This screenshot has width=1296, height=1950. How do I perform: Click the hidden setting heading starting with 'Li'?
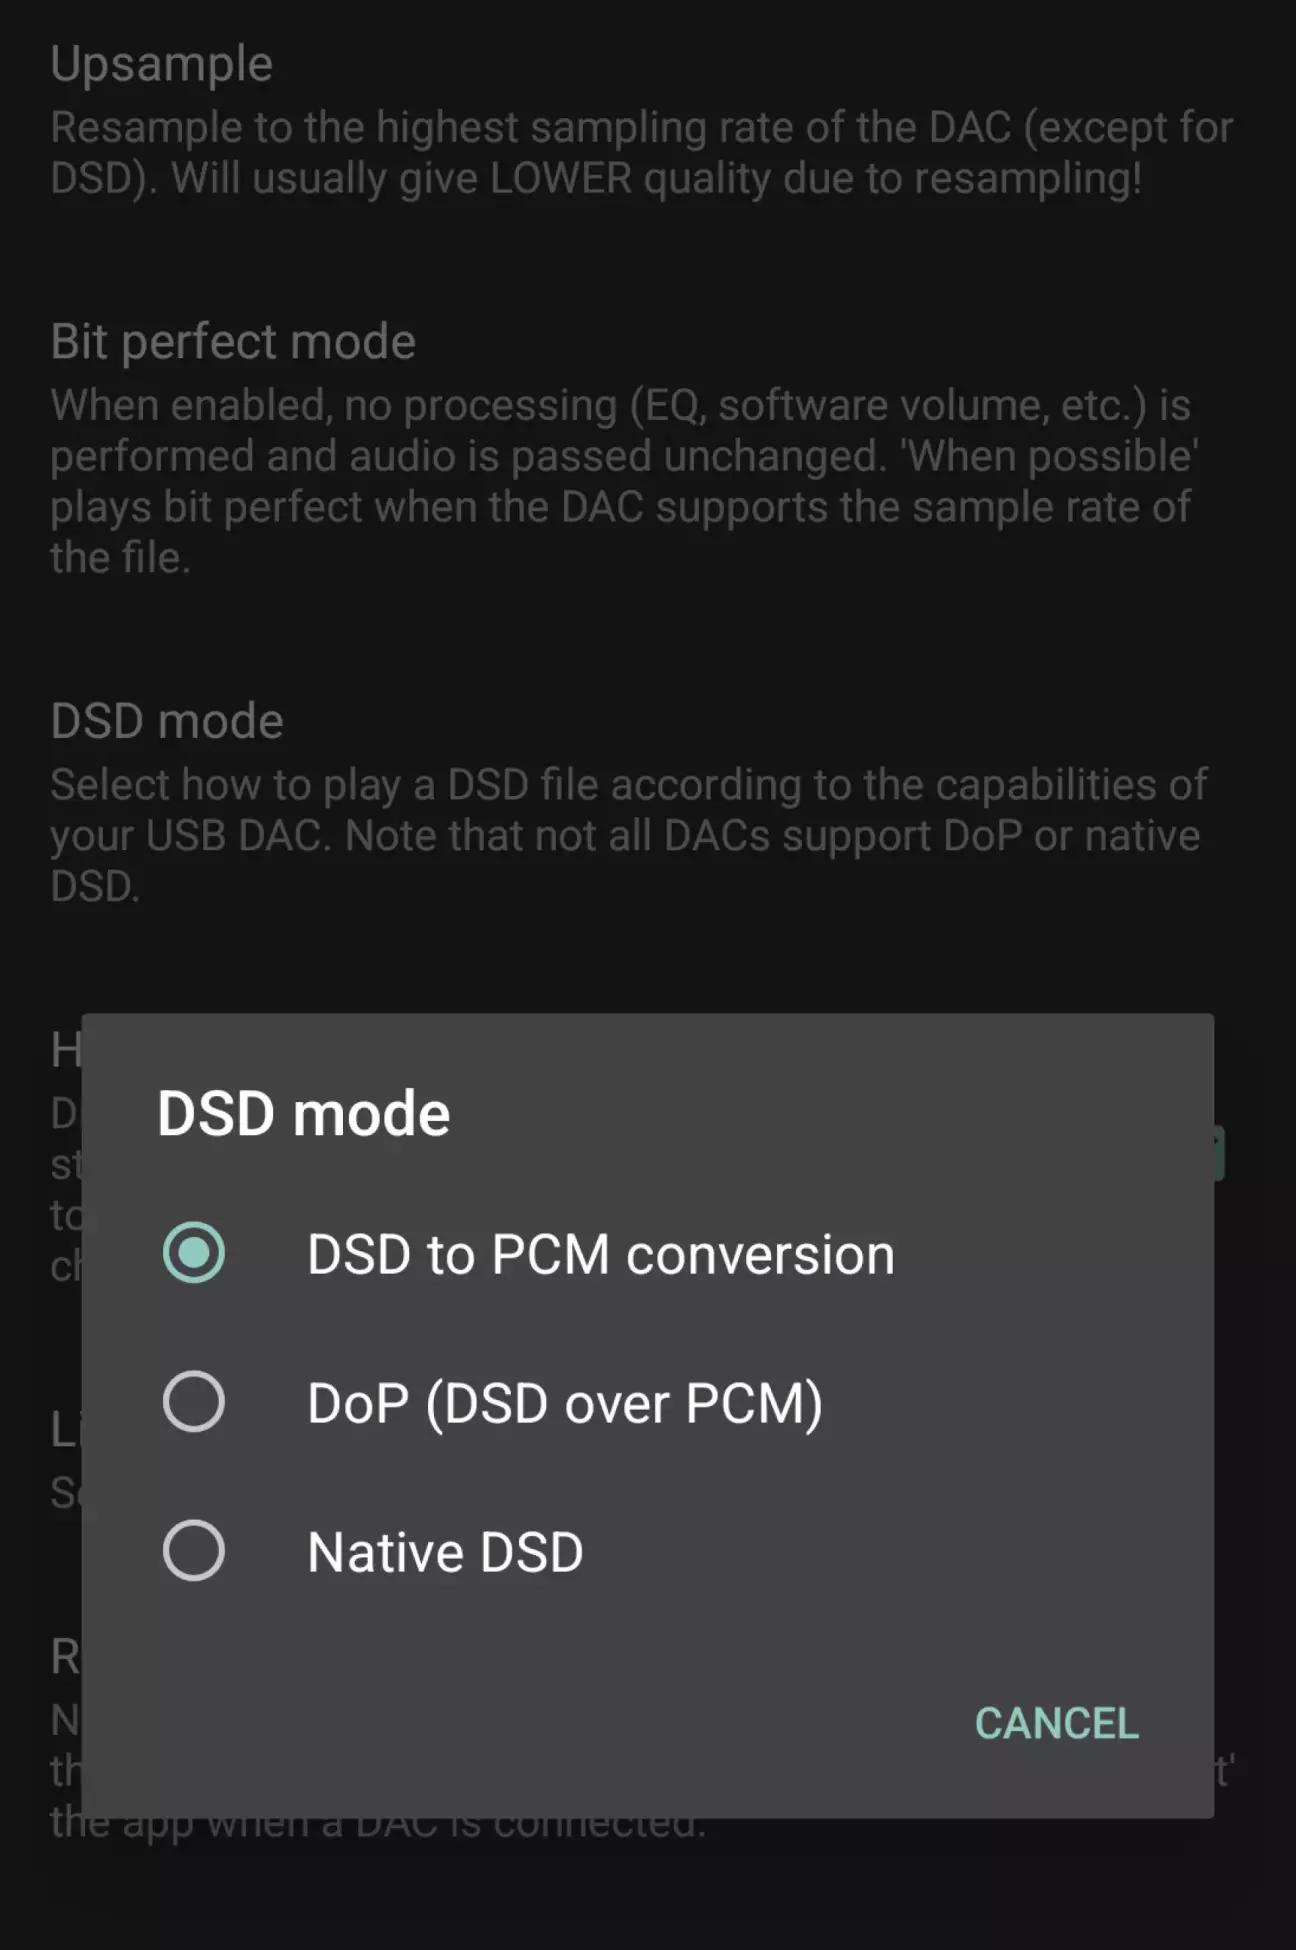tap(65, 1430)
